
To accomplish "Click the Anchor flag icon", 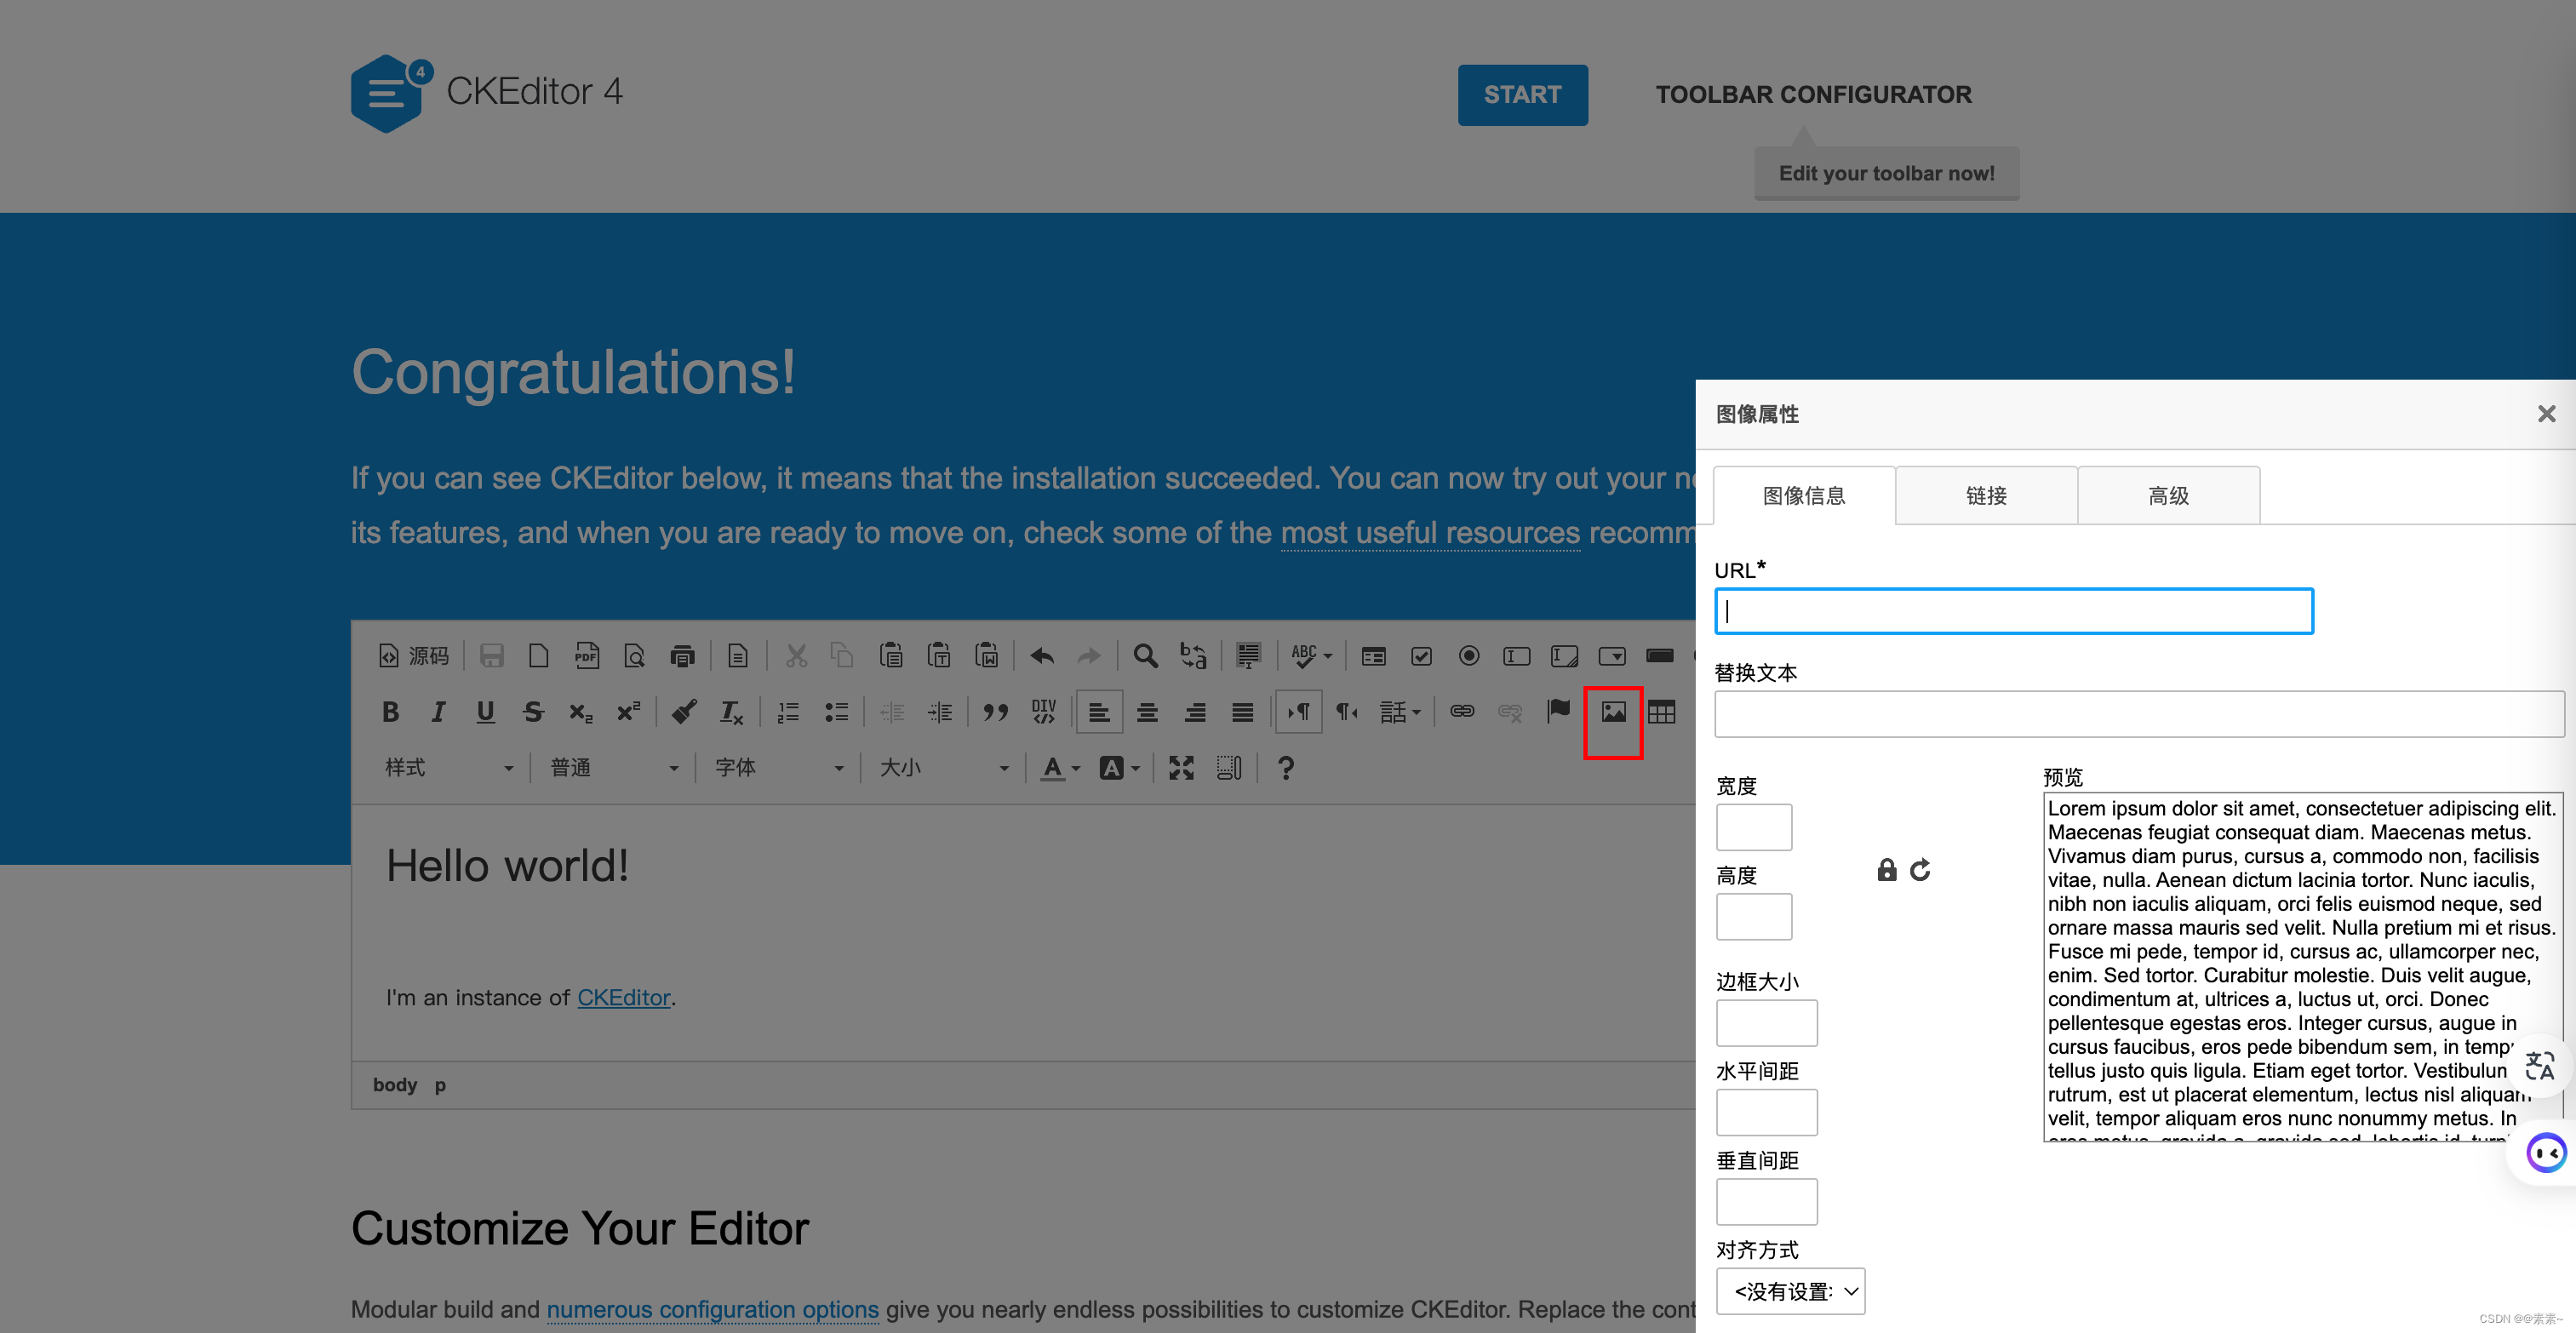I will pyautogui.click(x=1558, y=711).
